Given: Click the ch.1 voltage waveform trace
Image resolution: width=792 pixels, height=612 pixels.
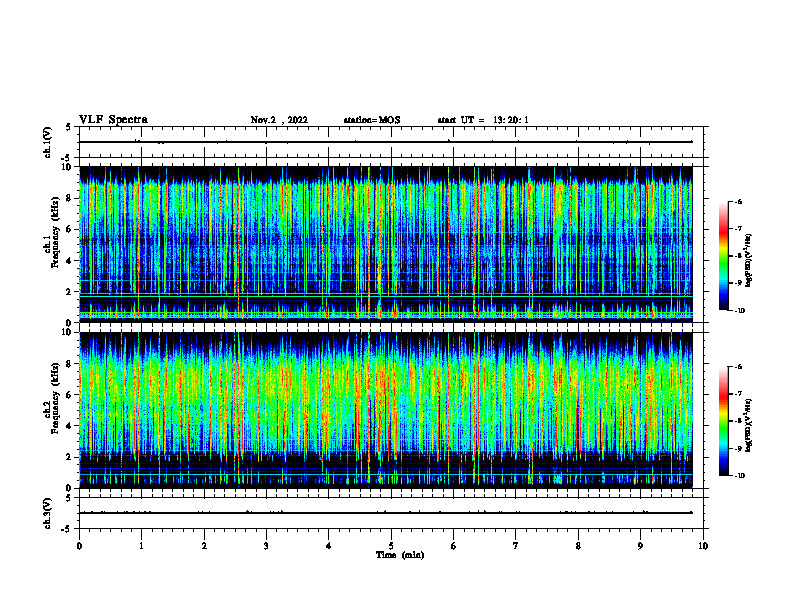Looking at the screenshot, I should coord(386,142).
